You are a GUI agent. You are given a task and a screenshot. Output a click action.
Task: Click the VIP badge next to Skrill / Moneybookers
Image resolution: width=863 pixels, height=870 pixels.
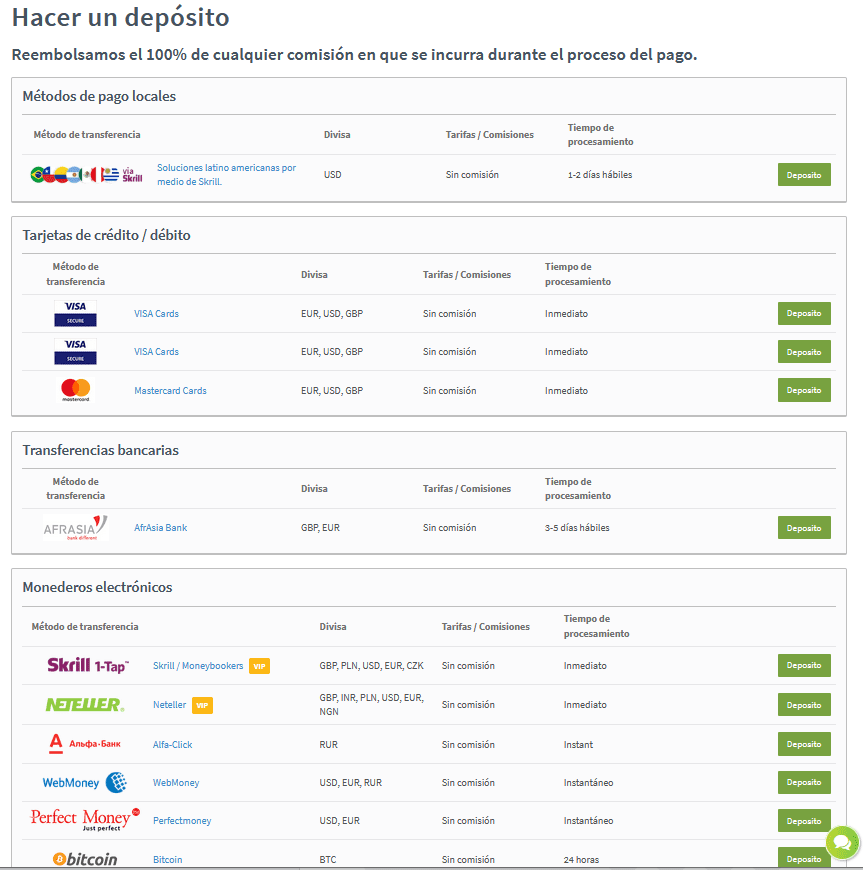coord(259,666)
